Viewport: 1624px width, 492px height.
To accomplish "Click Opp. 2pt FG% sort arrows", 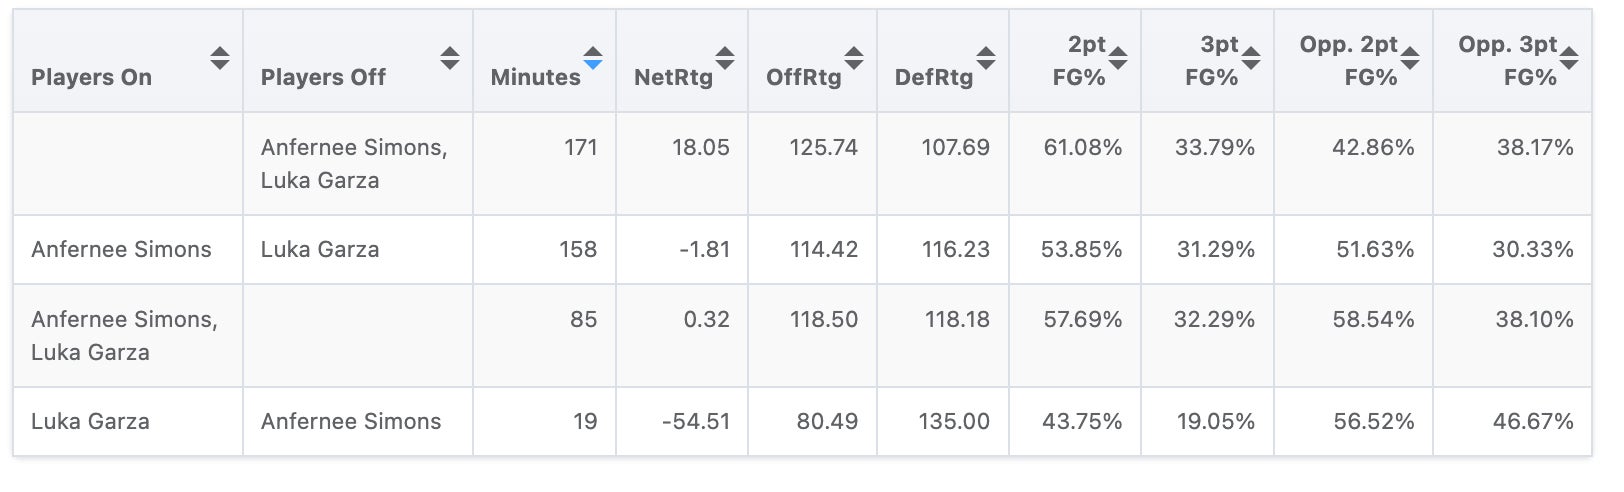I will pyautogui.click(x=1410, y=58).
